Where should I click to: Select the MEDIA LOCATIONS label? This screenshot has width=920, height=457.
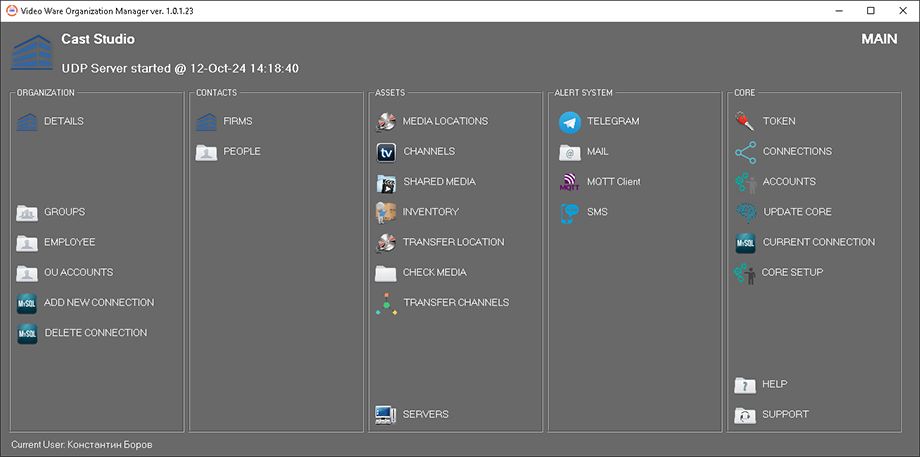click(445, 121)
